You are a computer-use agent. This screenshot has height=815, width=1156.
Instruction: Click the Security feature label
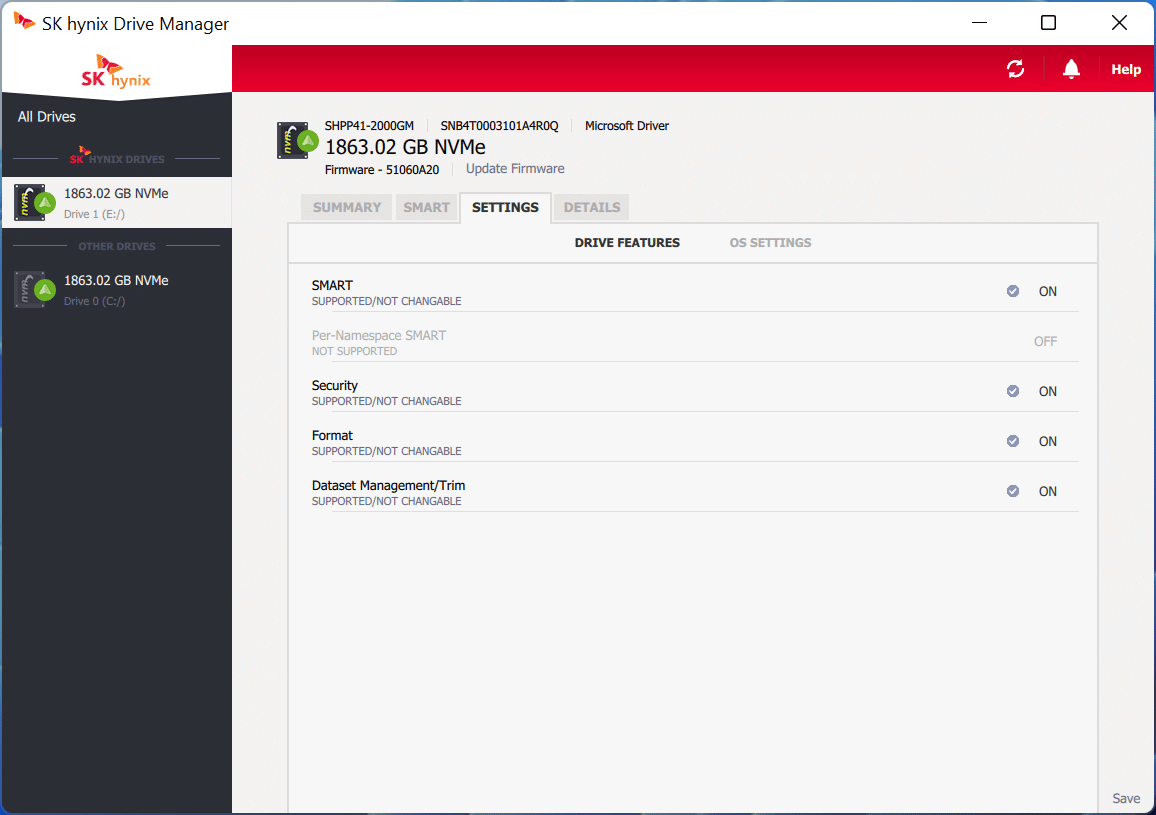point(335,386)
